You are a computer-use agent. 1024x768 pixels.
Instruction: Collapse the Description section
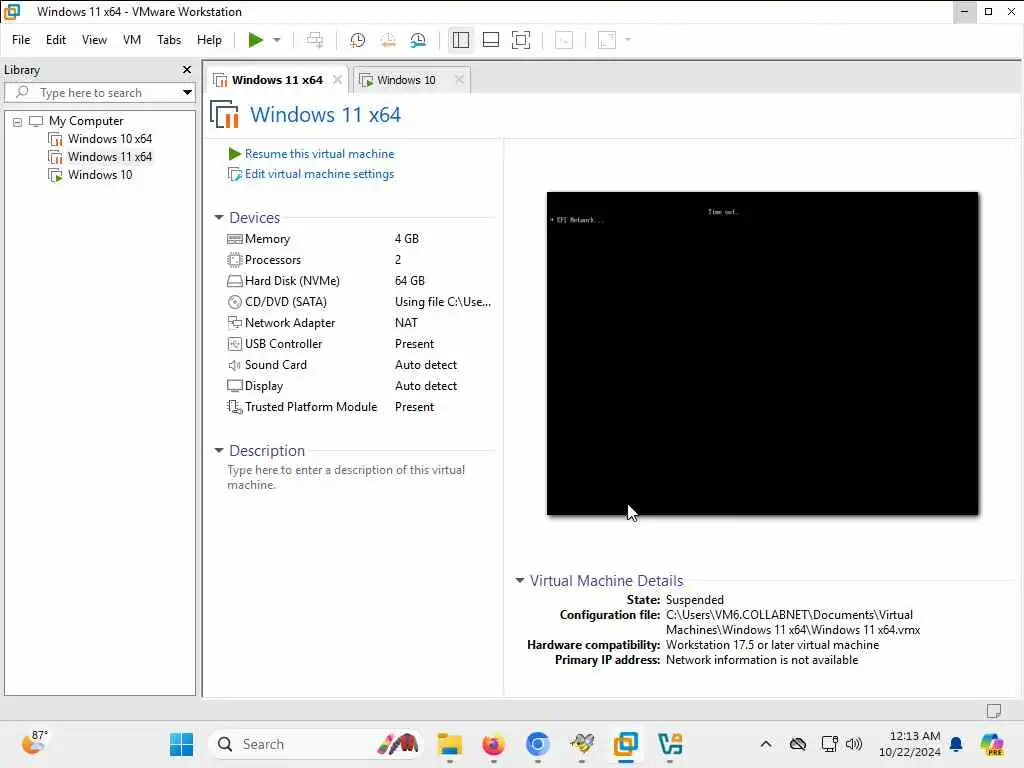[x=219, y=451]
